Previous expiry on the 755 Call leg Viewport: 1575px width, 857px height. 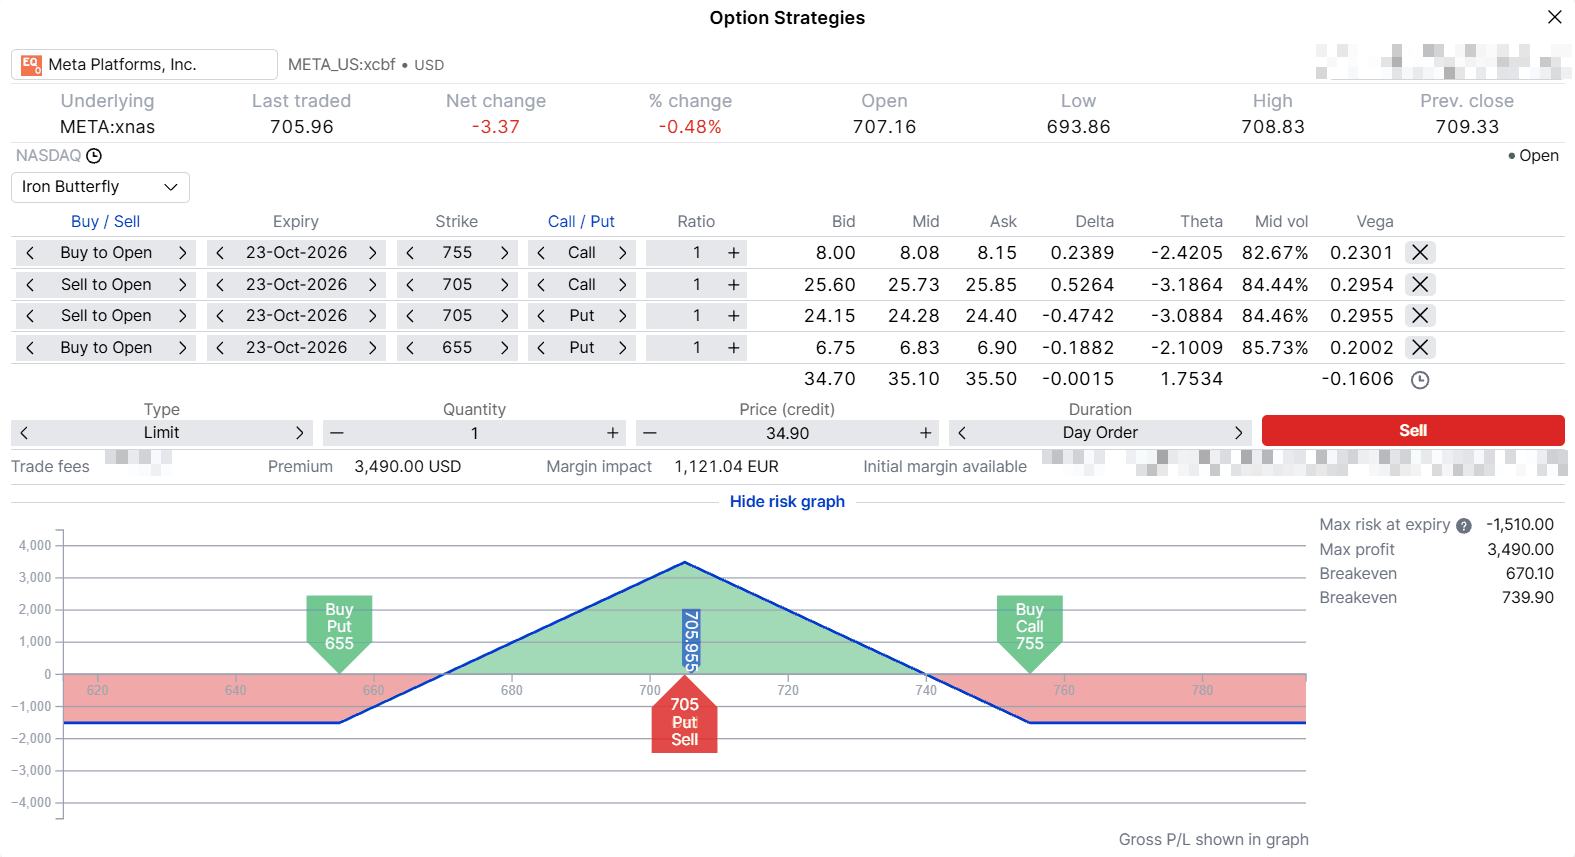pos(220,253)
